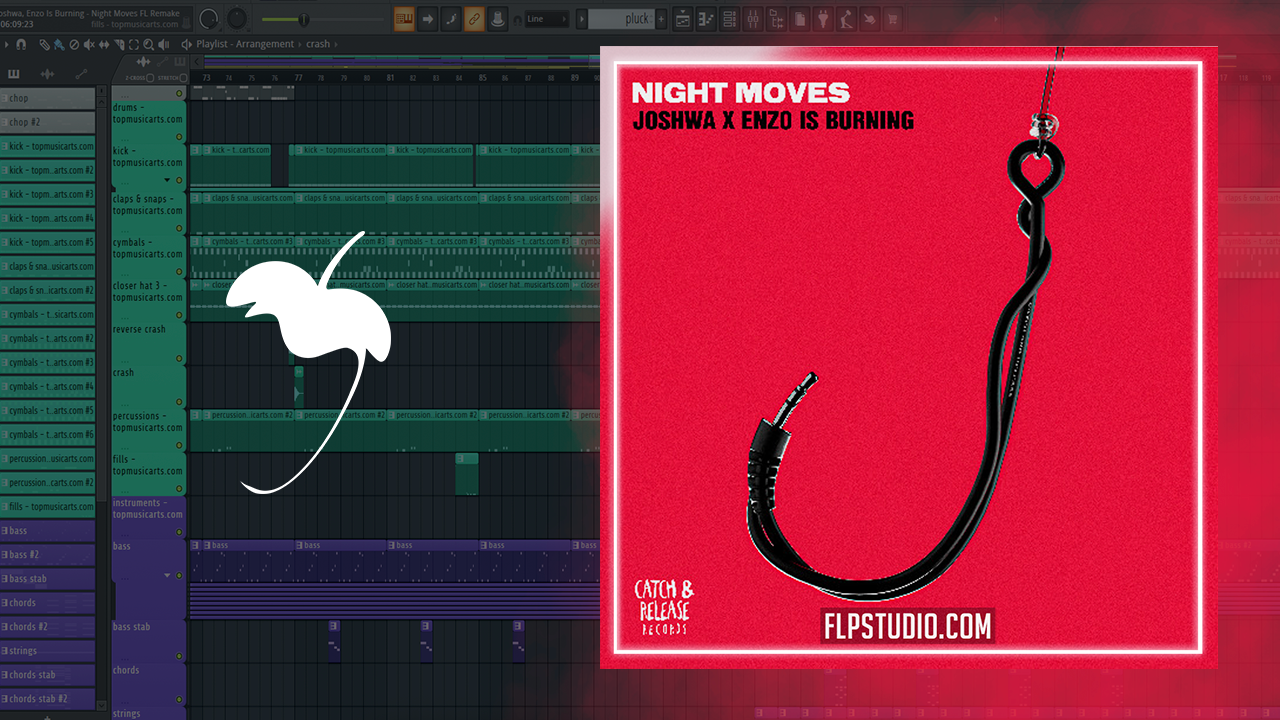Collapse the kick track group arrow
Image resolution: width=1280 pixels, height=720 pixels.
click(167, 179)
